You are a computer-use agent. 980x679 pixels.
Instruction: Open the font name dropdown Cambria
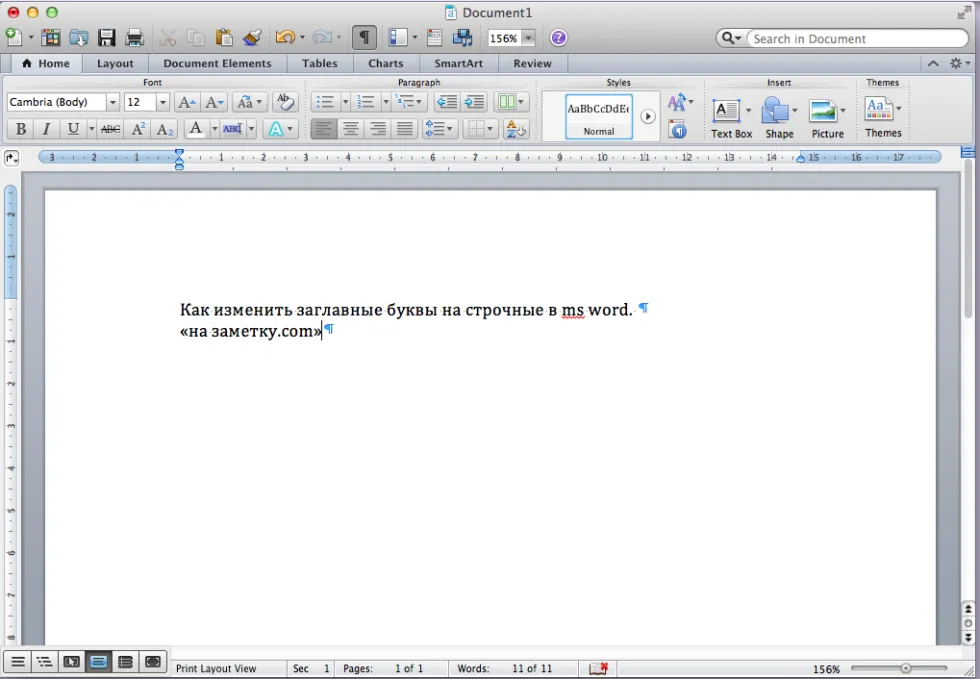[x=112, y=102]
